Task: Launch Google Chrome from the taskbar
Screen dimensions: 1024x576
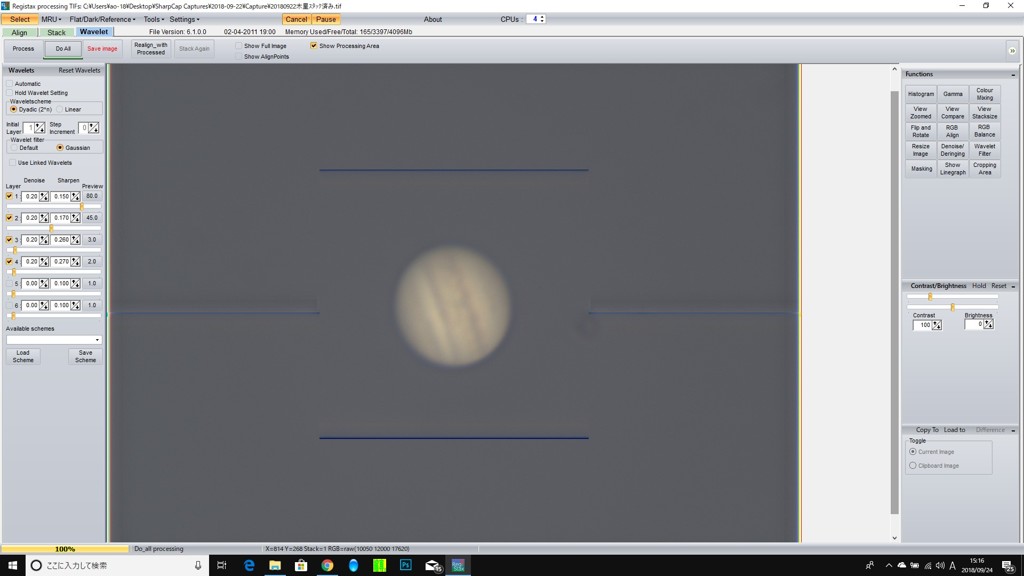Action: point(327,565)
